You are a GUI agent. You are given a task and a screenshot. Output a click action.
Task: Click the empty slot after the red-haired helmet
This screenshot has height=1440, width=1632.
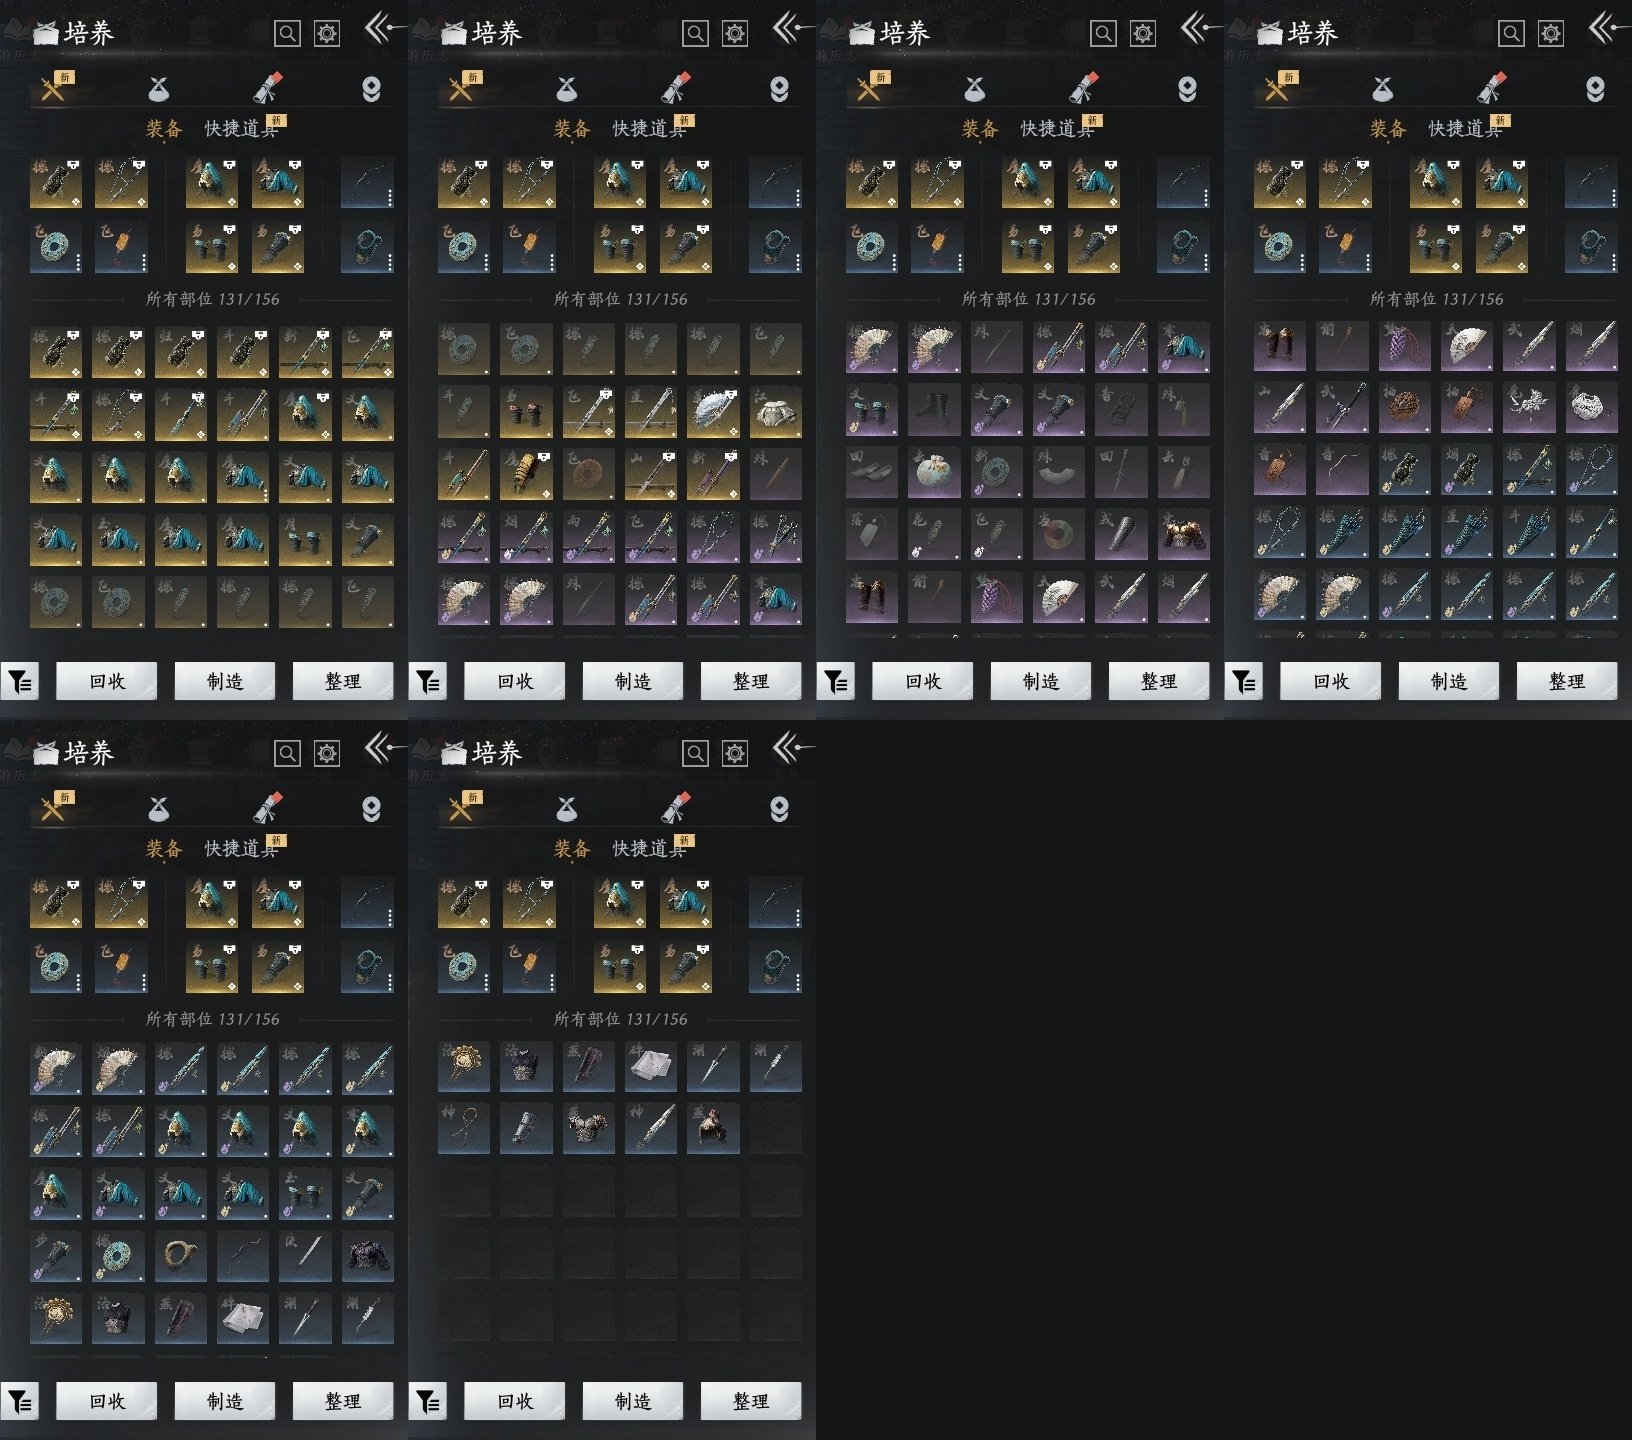tap(775, 1129)
